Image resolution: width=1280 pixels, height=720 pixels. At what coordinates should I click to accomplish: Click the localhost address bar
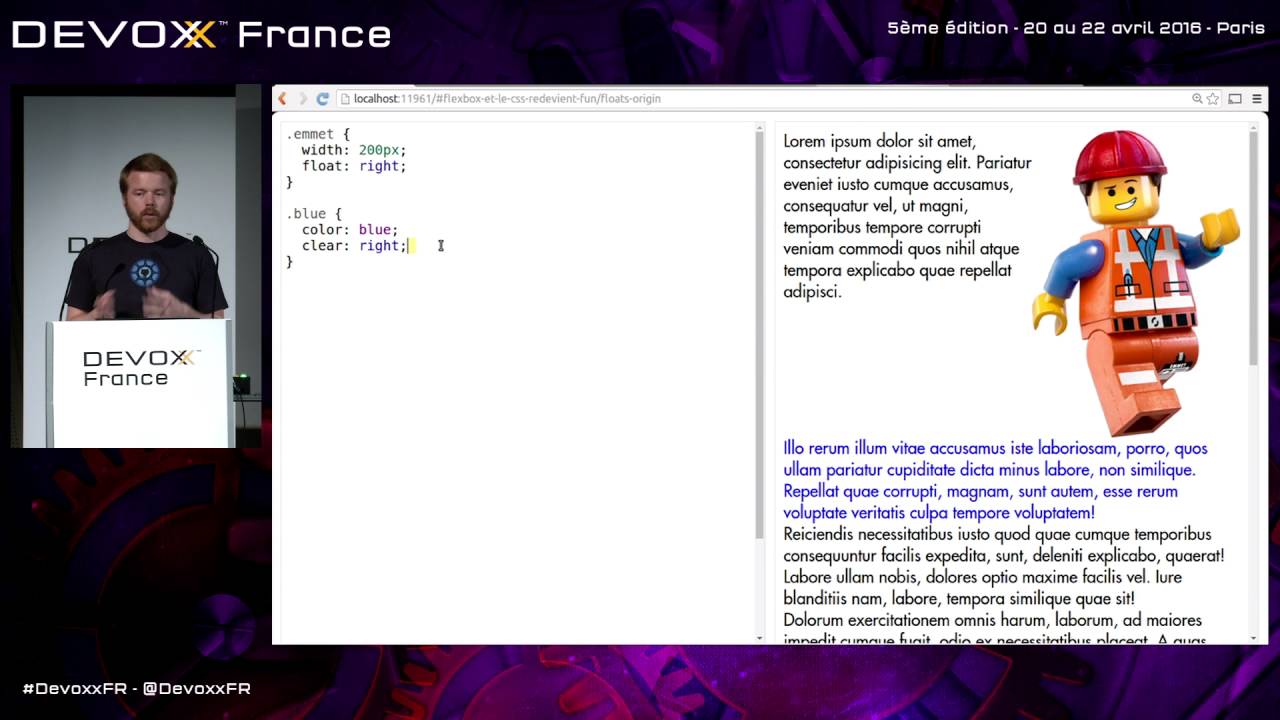coord(765,98)
